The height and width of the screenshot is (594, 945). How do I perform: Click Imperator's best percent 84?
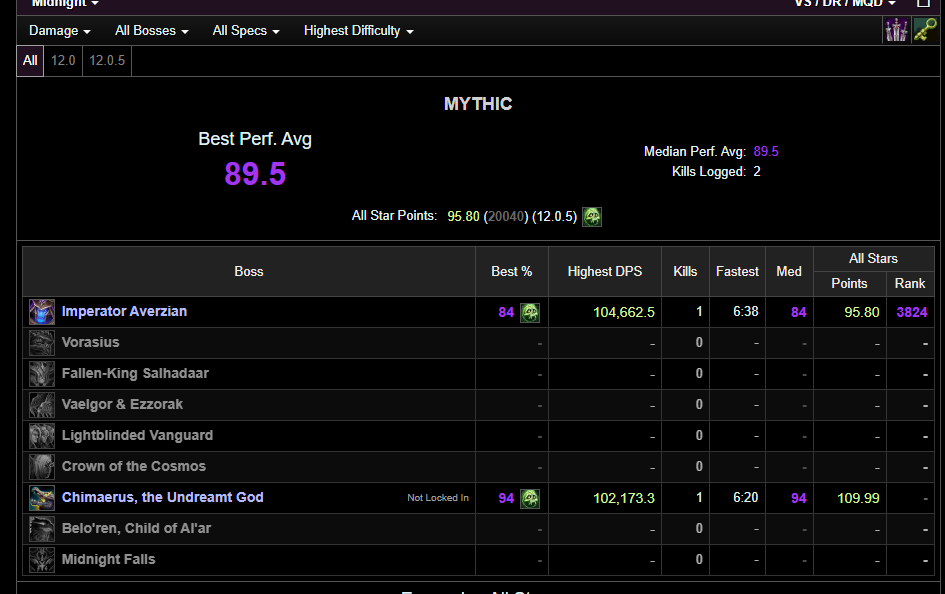(506, 313)
